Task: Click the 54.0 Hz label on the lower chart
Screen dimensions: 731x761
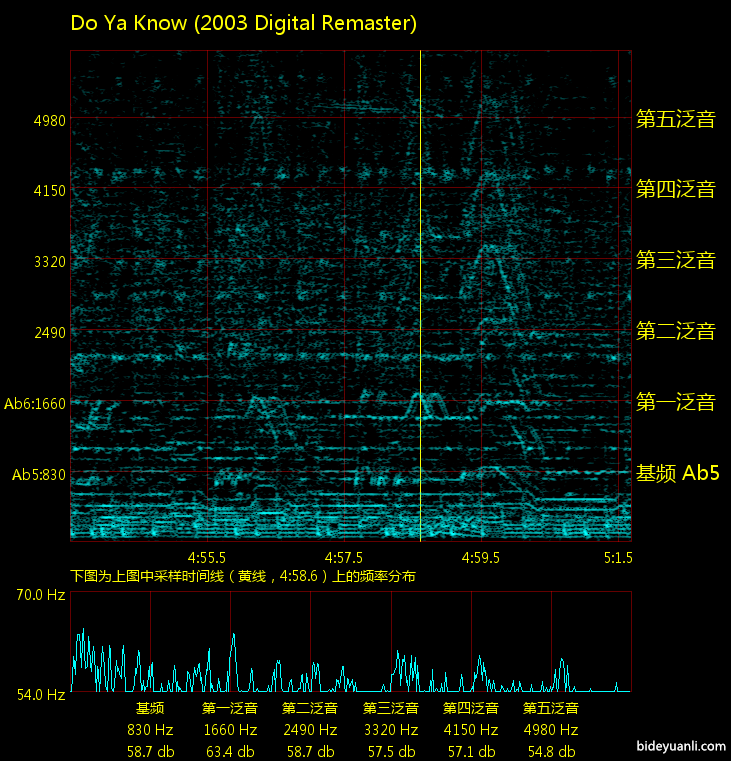Action: (40, 693)
